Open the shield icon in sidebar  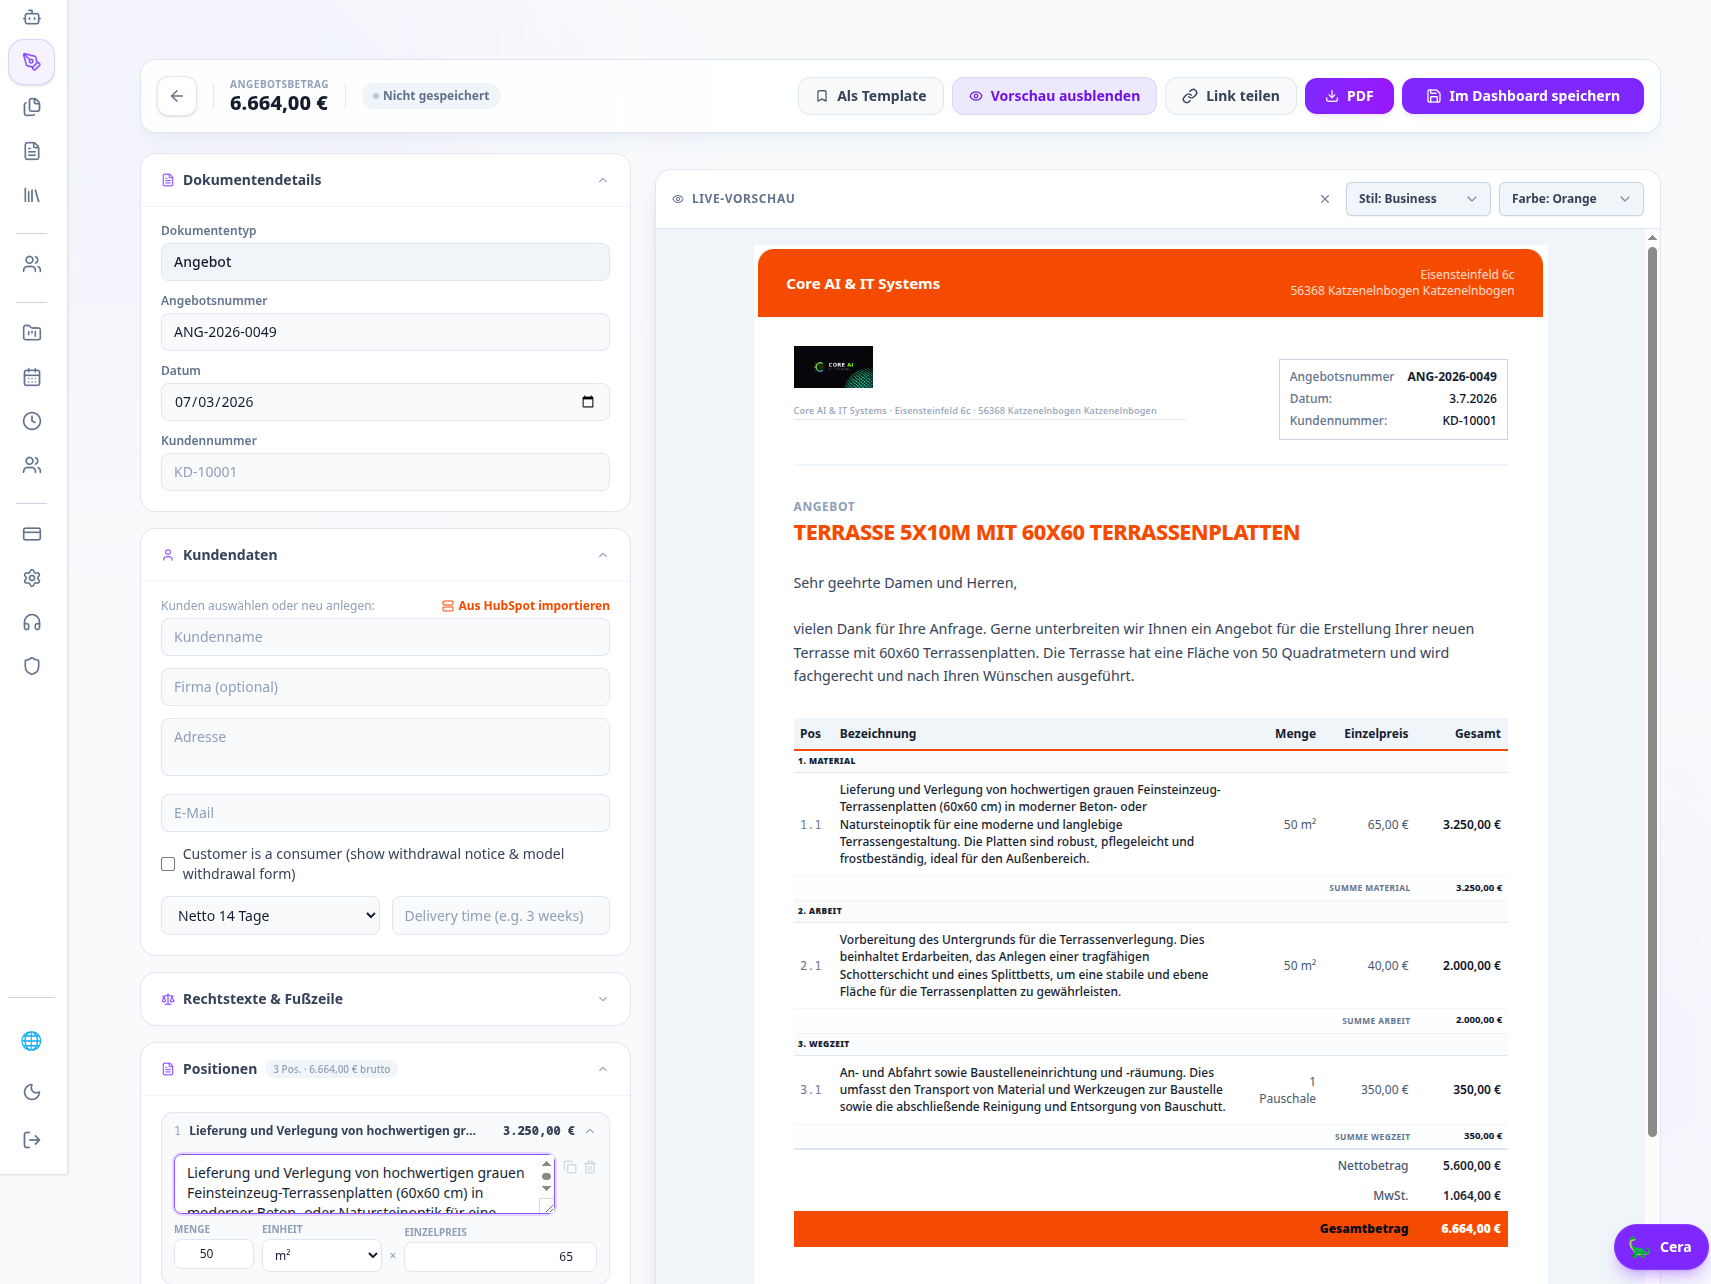click(32, 666)
